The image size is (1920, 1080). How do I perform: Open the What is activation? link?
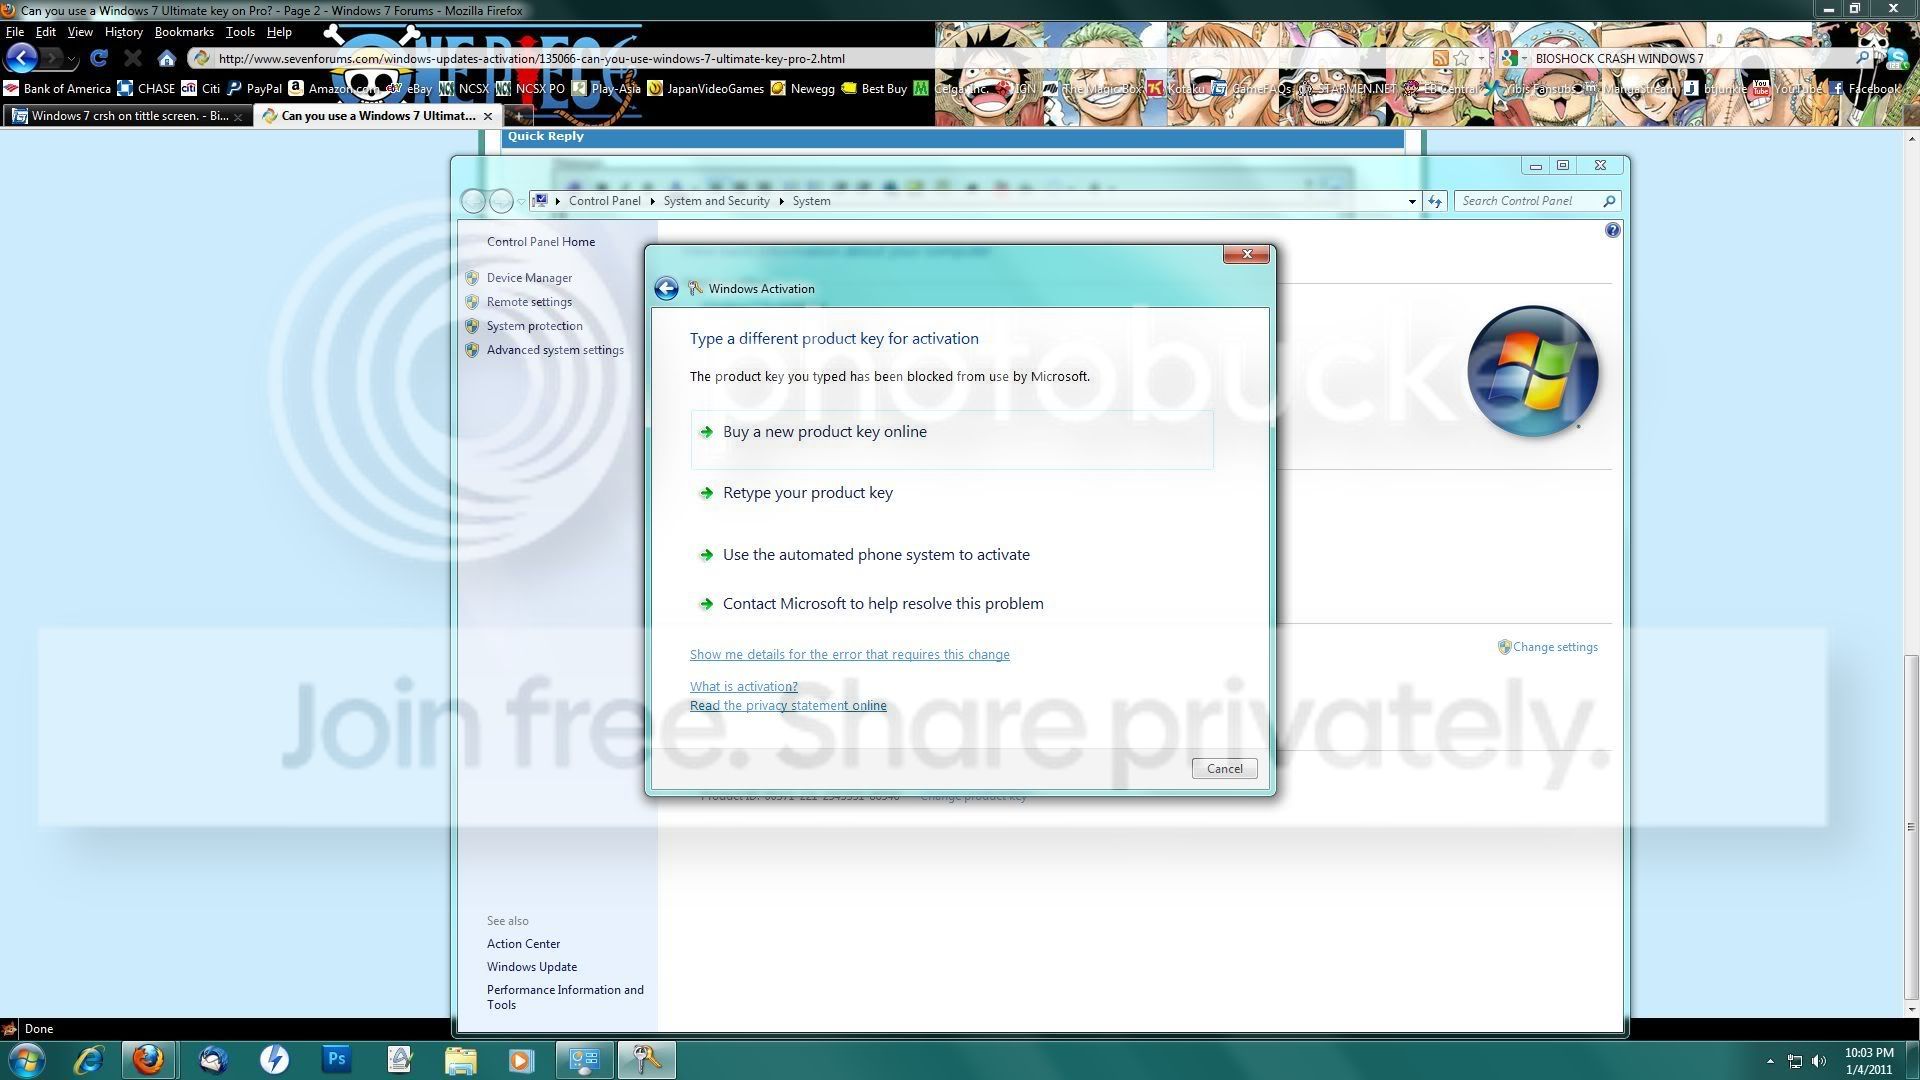coord(743,687)
